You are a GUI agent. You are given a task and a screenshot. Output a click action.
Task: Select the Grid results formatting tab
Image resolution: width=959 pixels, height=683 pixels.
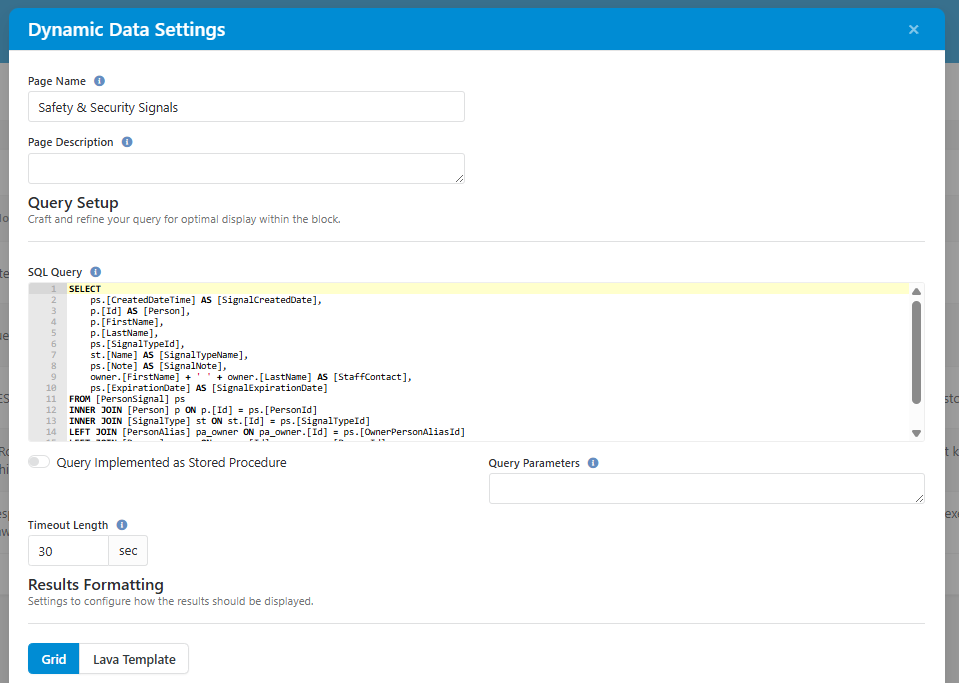pyautogui.click(x=54, y=659)
